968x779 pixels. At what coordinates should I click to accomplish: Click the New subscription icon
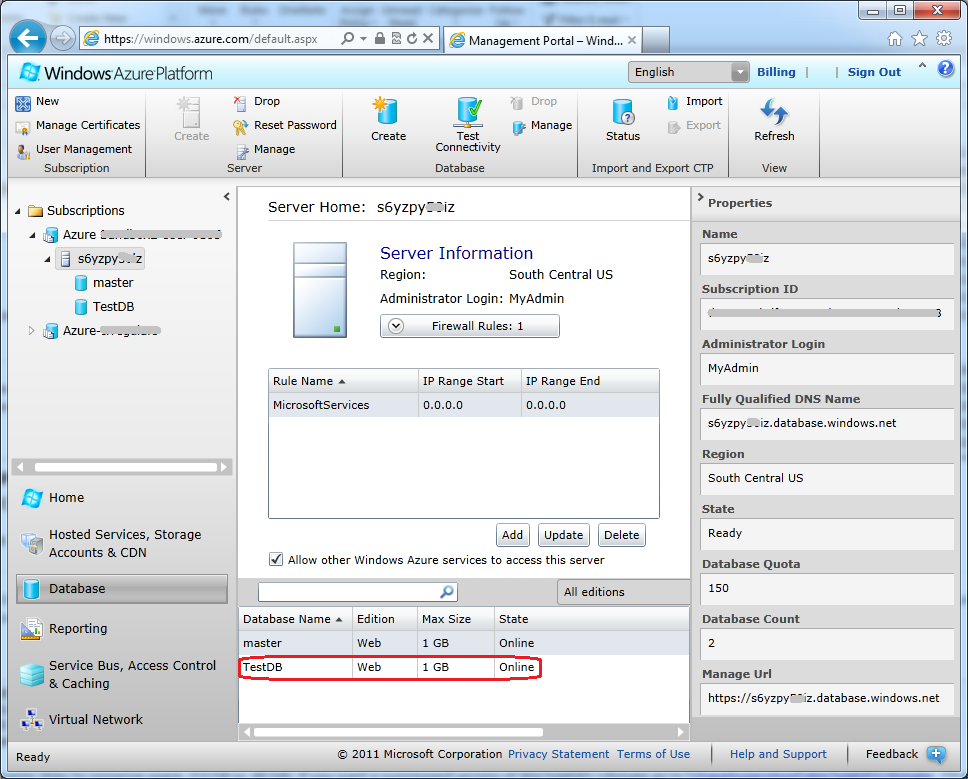[23, 102]
